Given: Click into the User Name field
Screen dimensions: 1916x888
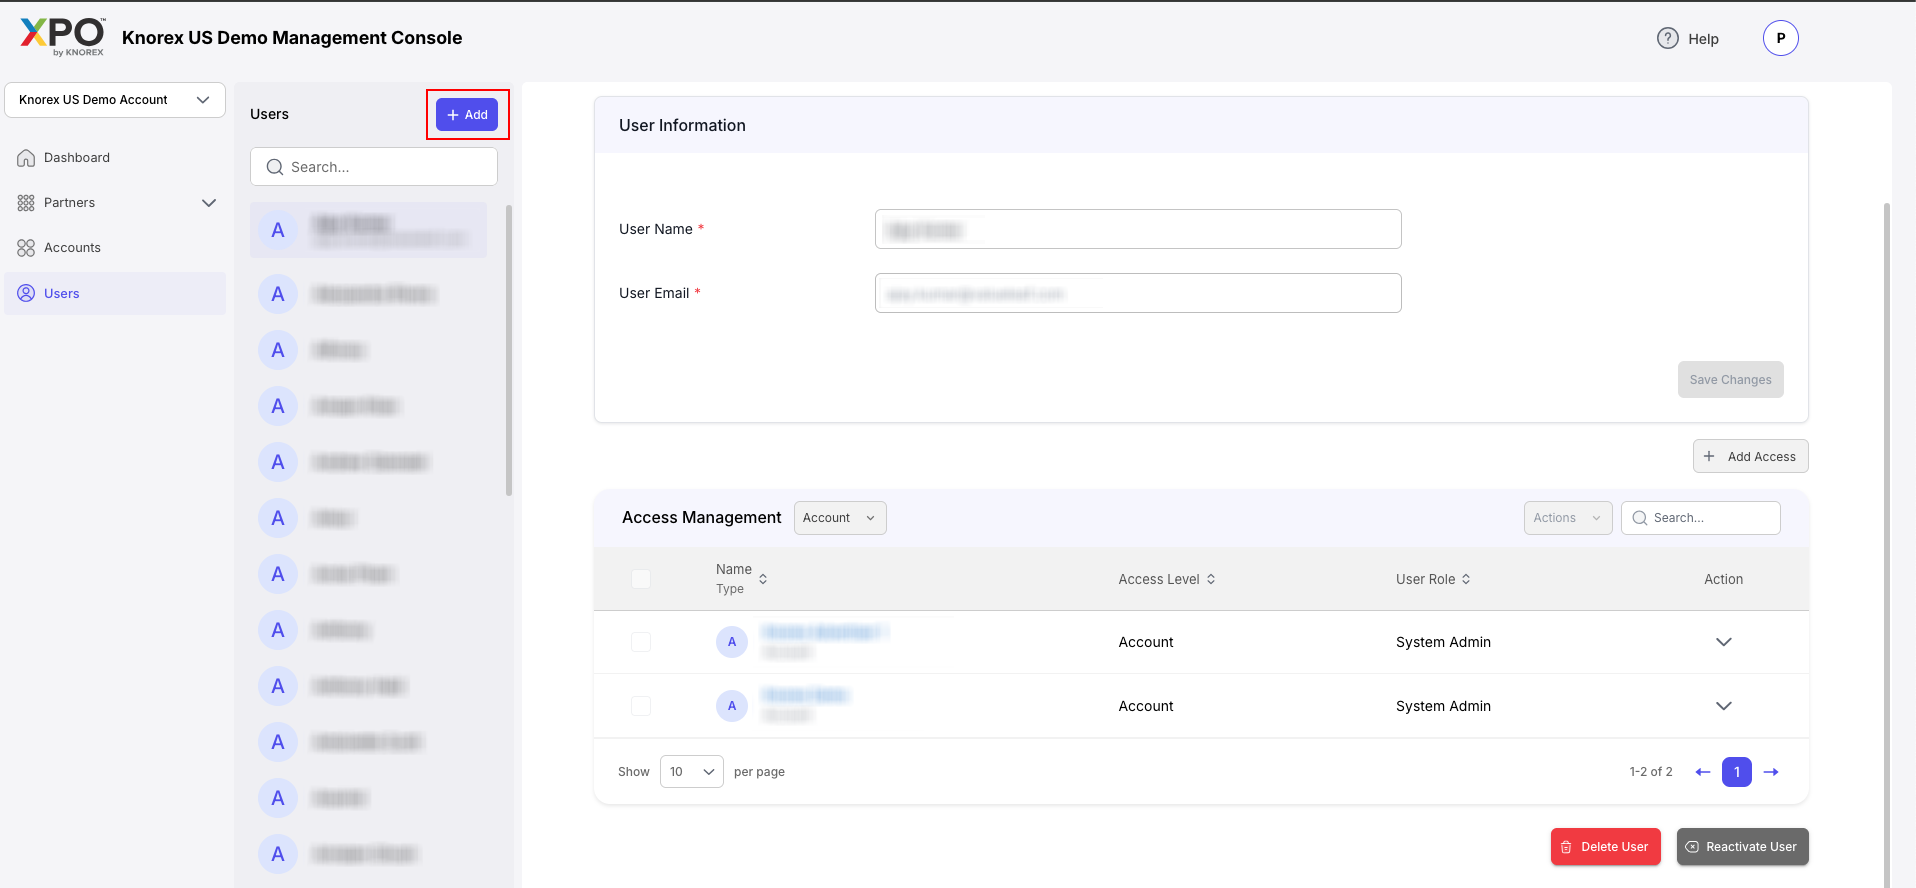Looking at the screenshot, I should pos(1138,229).
